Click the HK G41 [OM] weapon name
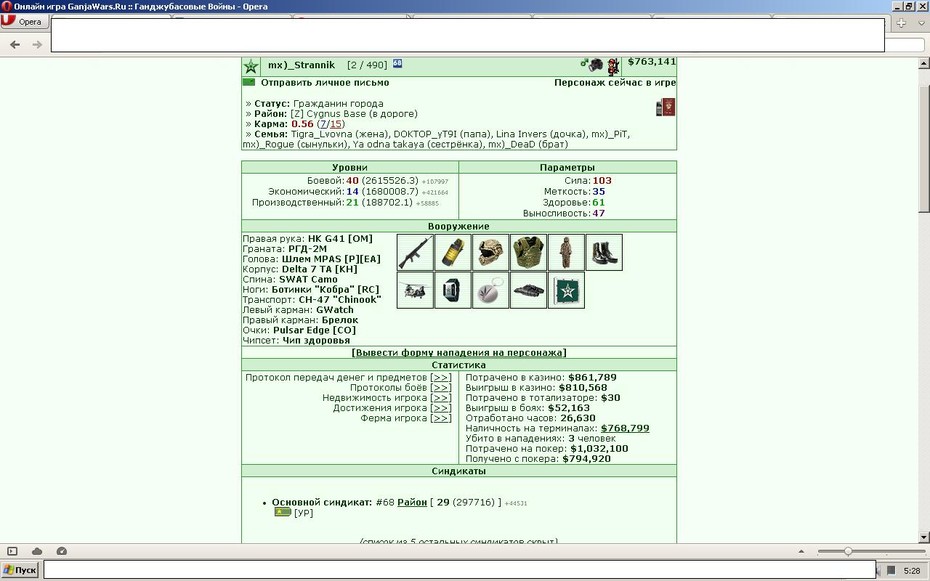This screenshot has width=930, height=581. (x=340, y=238)
